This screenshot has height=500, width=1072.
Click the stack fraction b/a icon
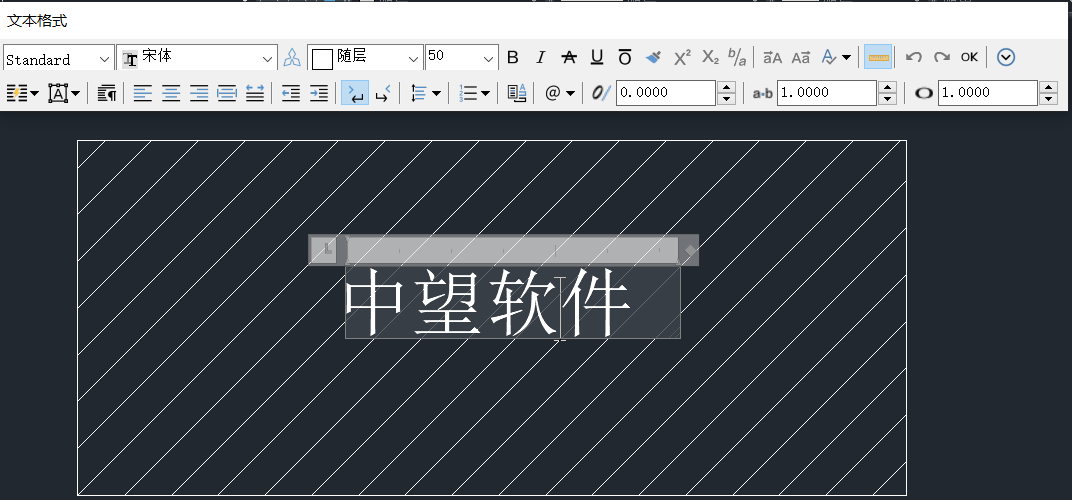click(x=737, y=58)
